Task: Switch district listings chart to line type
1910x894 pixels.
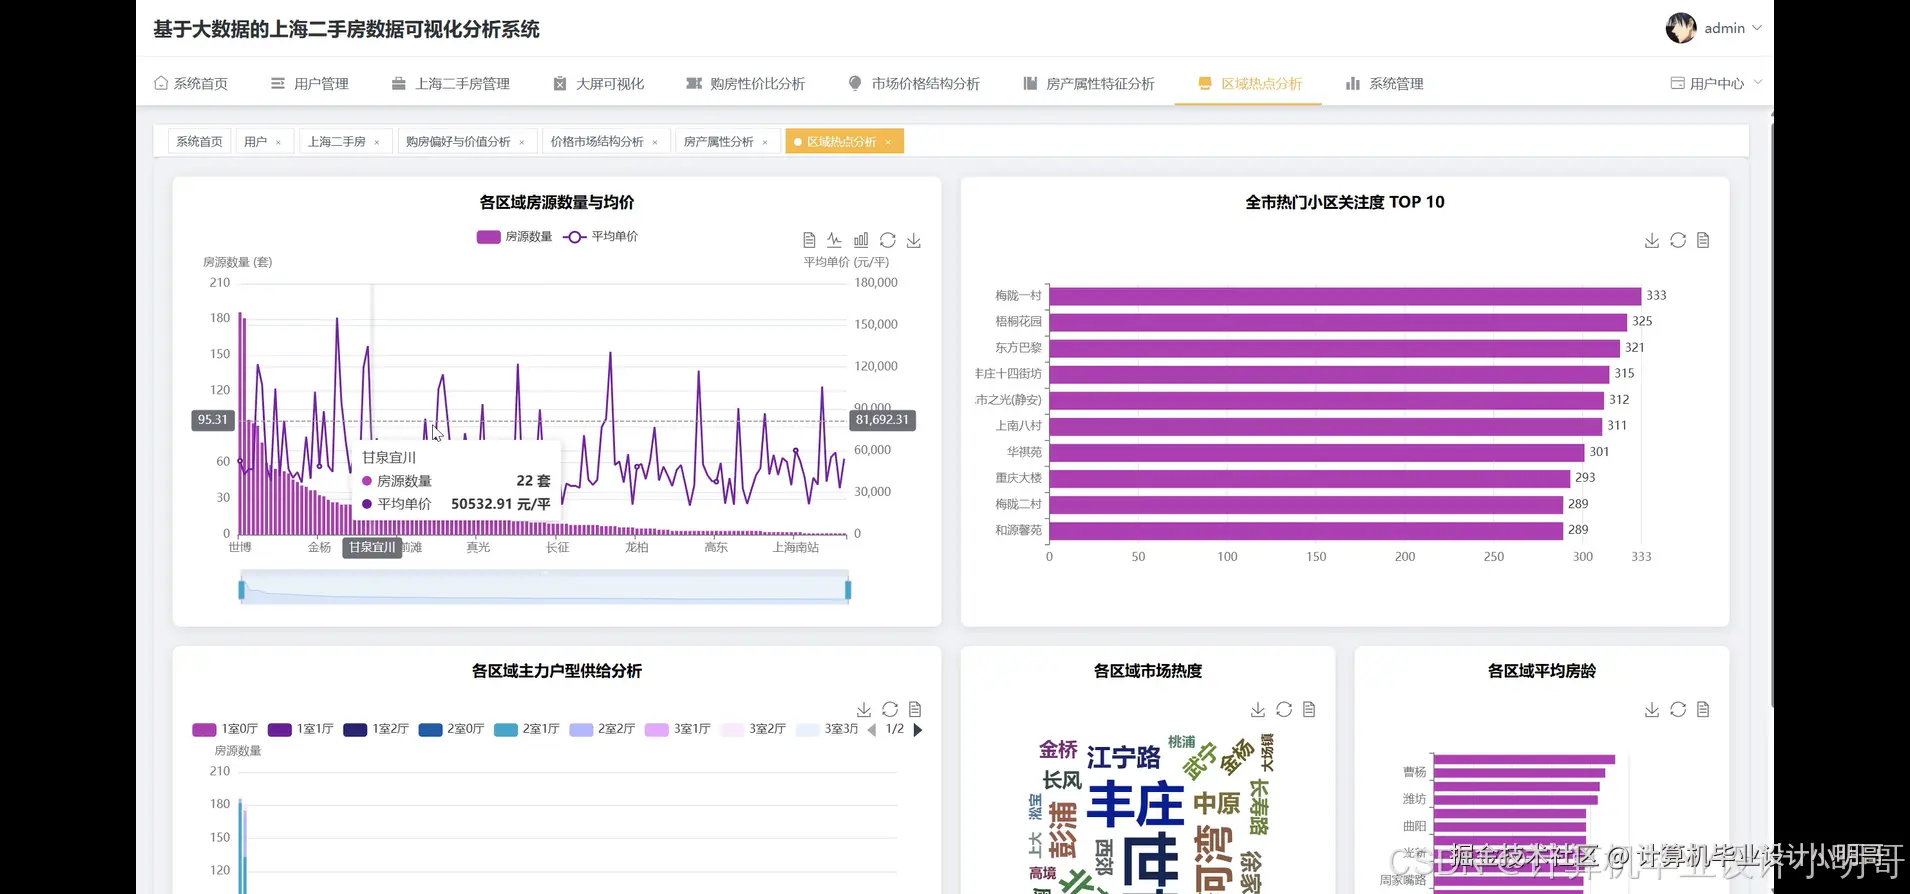Action: 835,240
